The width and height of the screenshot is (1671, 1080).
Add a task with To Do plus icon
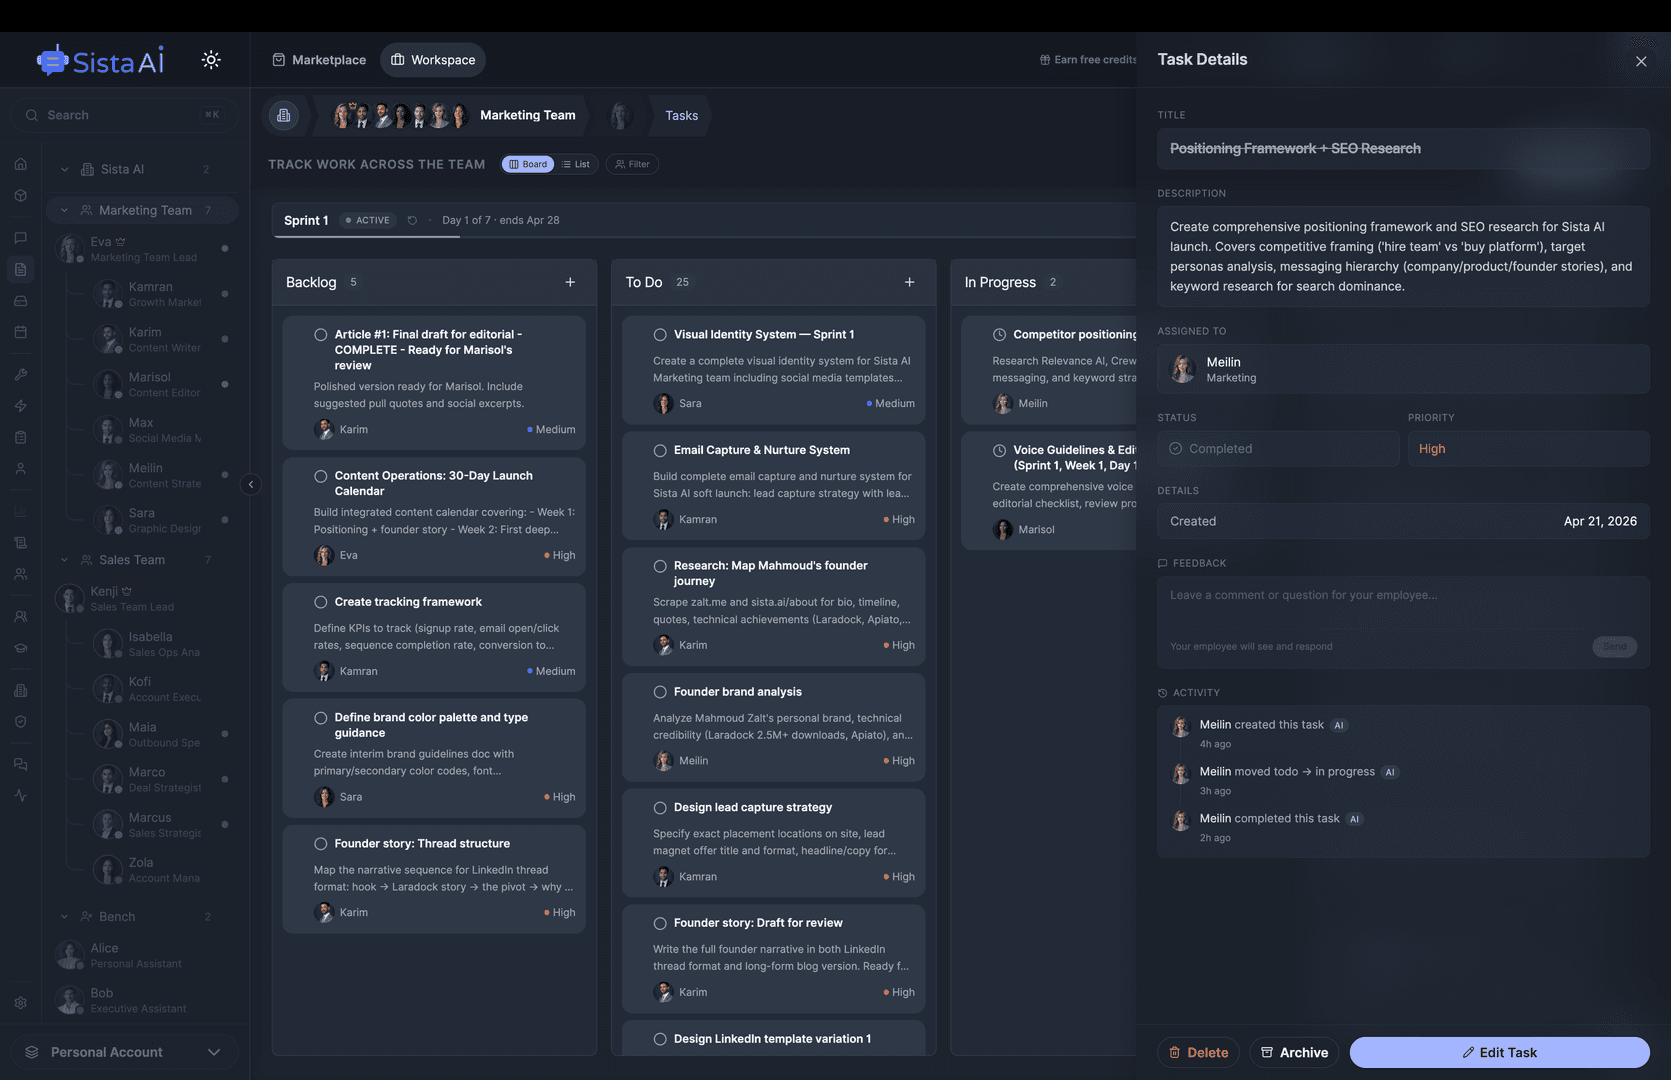(909, 282)
